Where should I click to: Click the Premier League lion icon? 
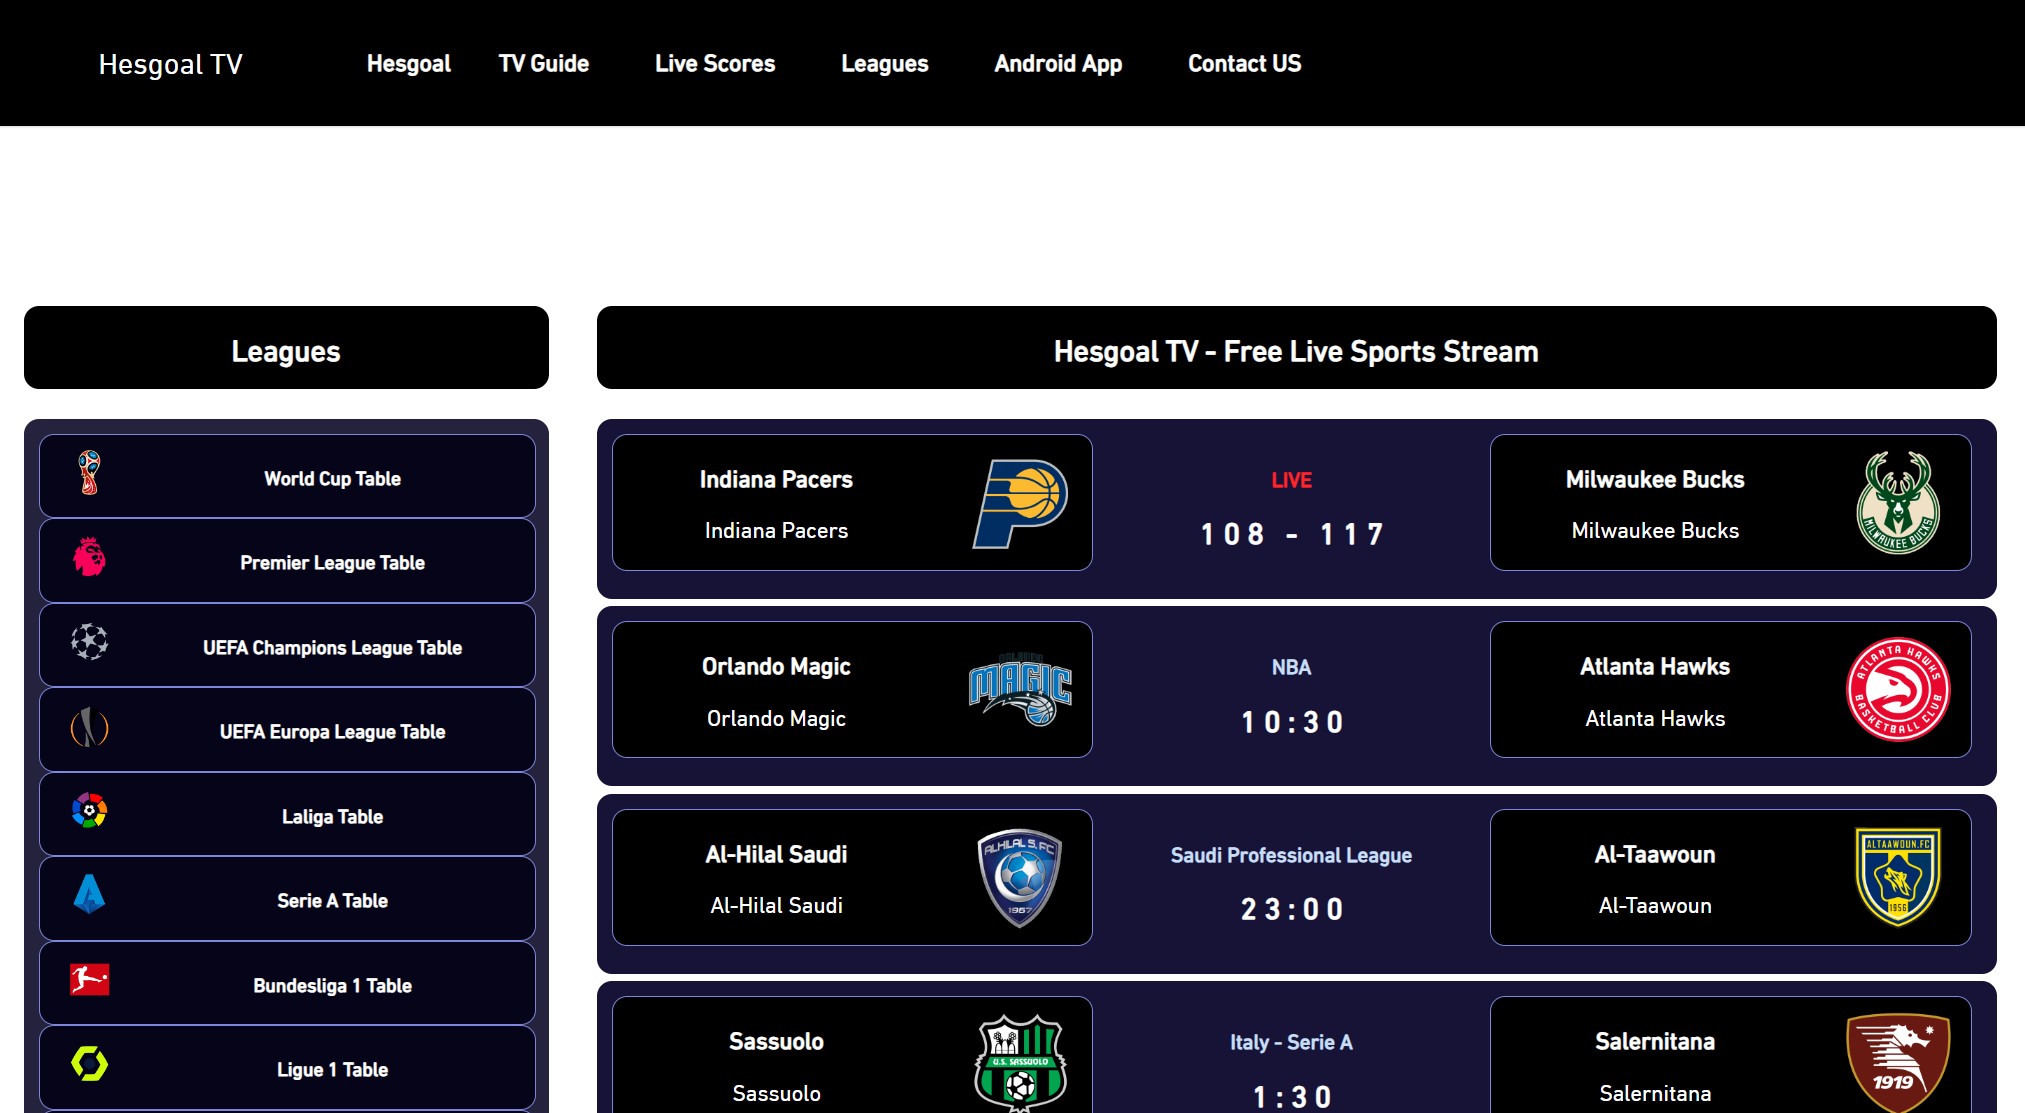(89, 557)
